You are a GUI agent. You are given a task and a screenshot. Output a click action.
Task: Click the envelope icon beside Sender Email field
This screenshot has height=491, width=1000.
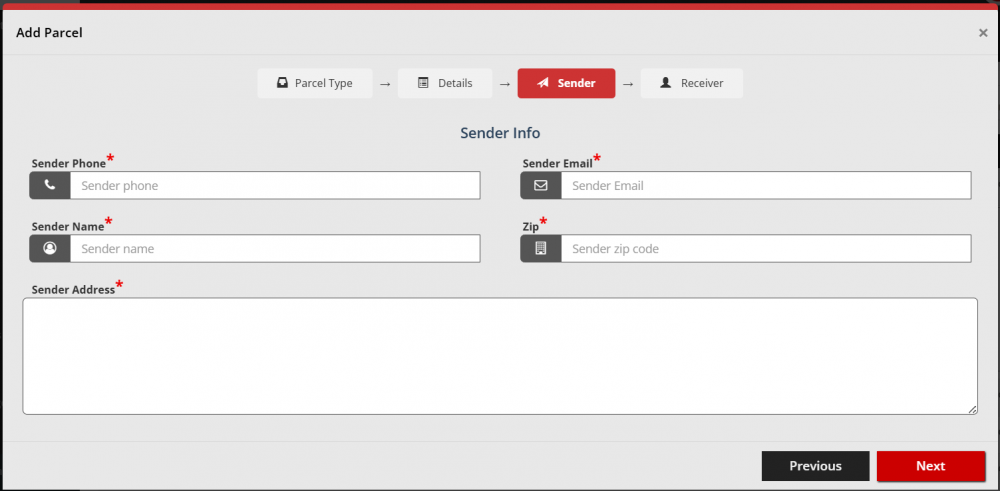[x=541, y=186]
